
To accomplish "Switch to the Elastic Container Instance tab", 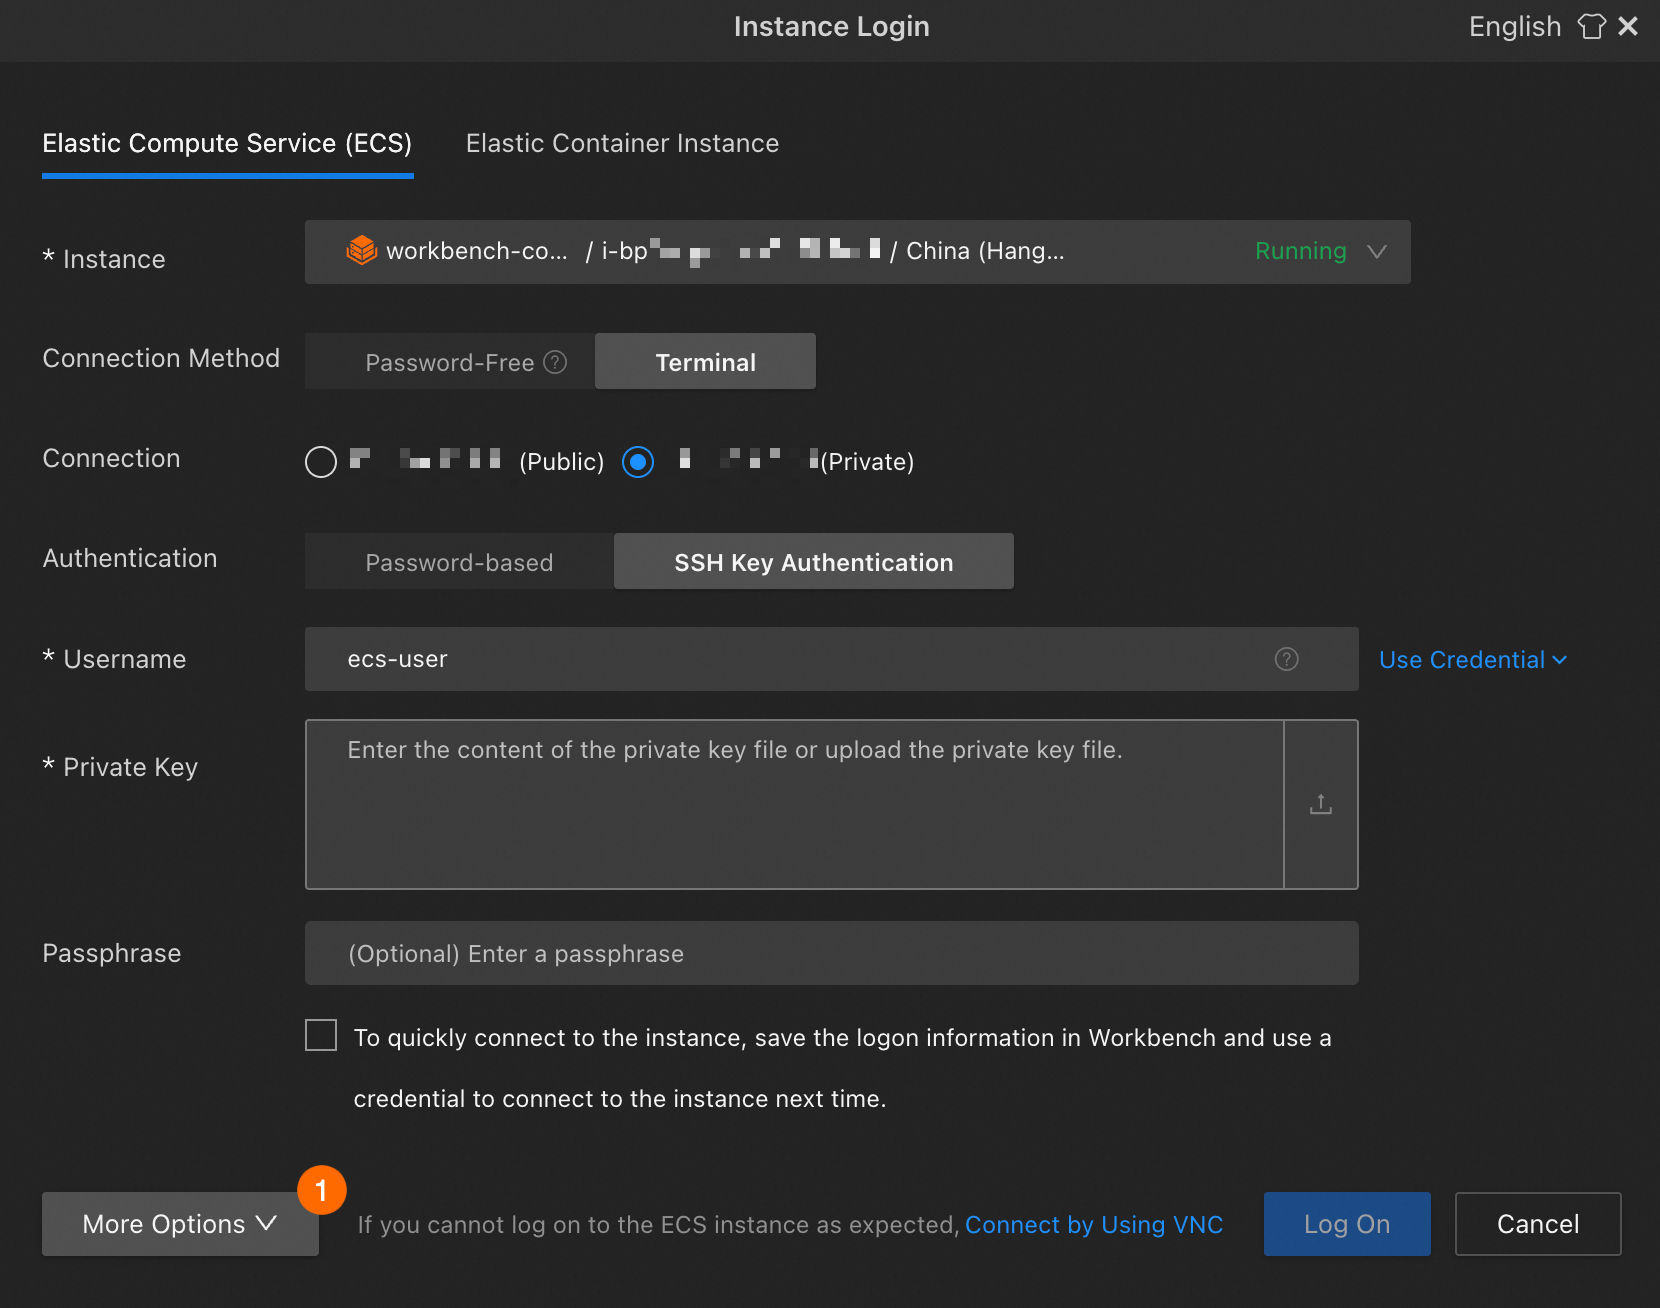I will [x=622, y=143].
